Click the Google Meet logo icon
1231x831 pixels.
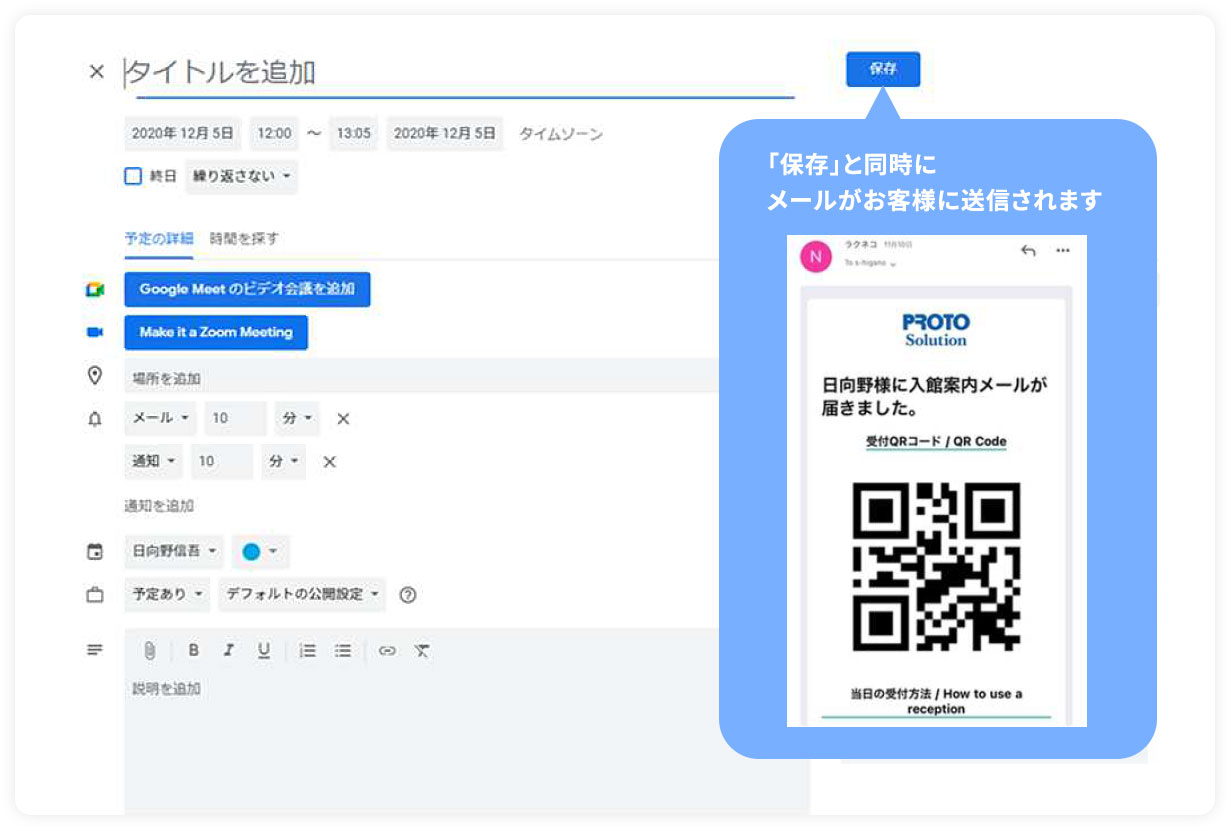[x=95, y=290]
